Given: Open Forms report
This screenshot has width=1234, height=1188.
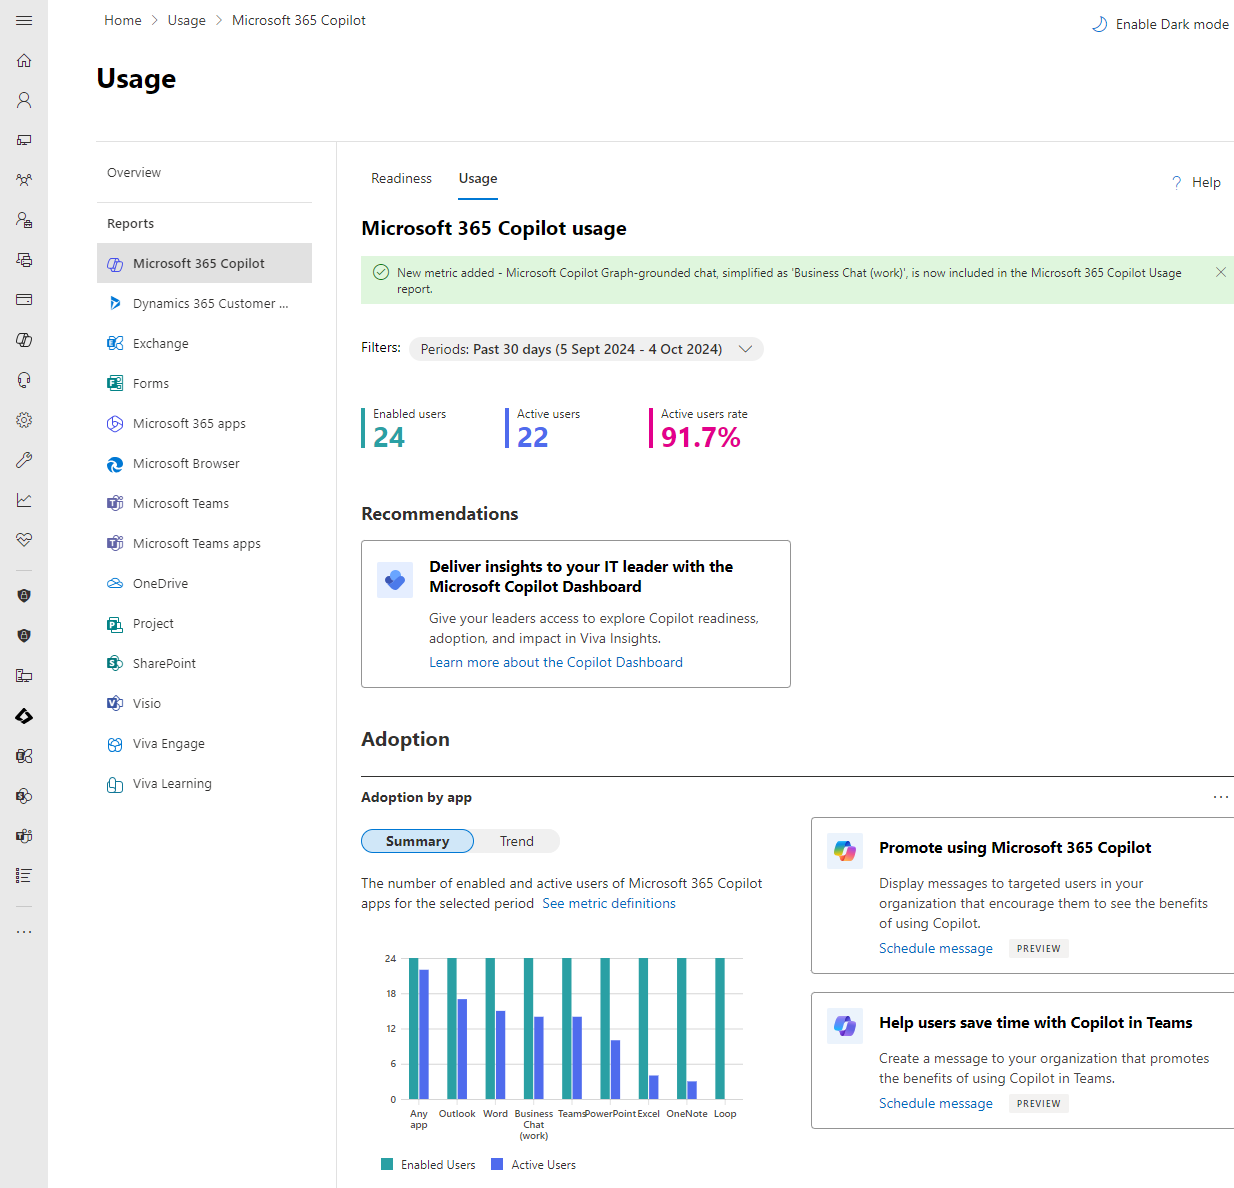Looking at the screenshot, I should tap(204, 383).
